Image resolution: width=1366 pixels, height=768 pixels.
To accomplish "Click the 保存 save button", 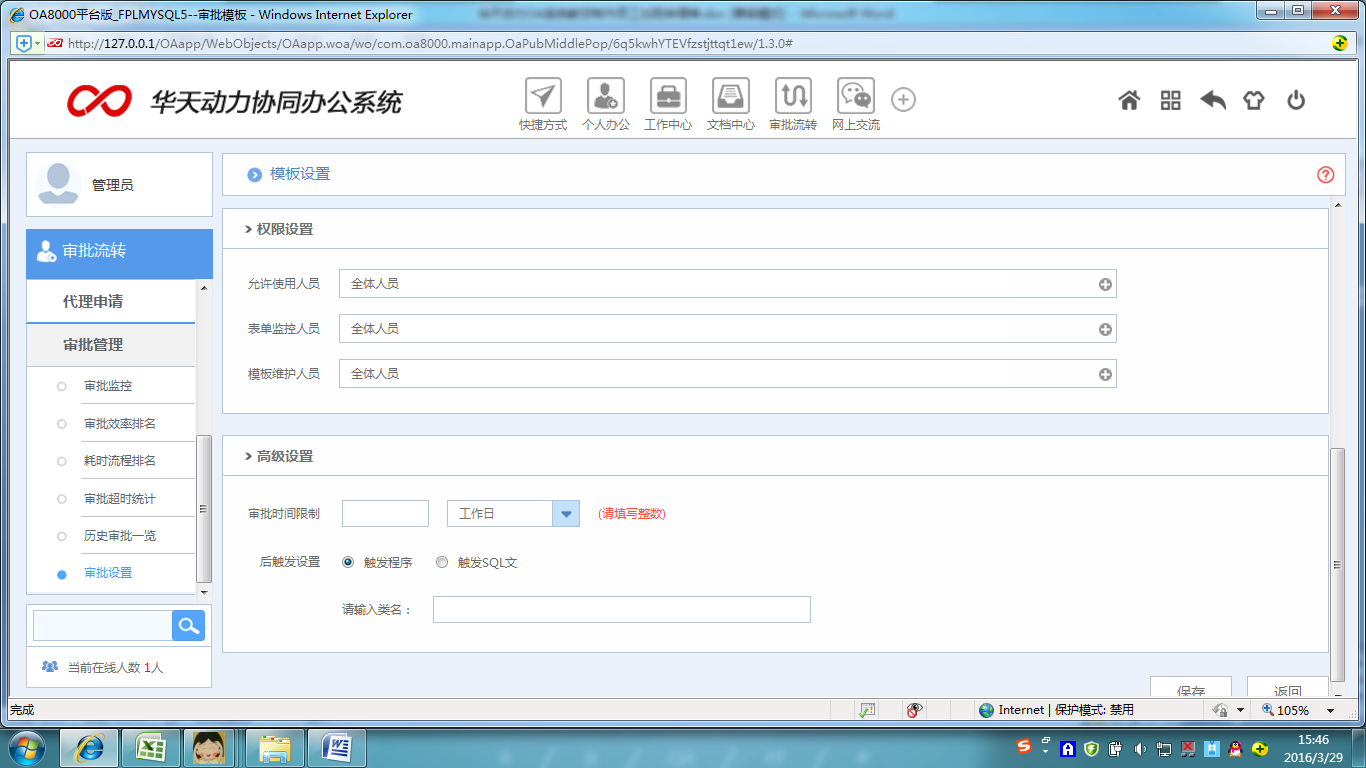I will pyautogui.click(x=1191, y=691).
